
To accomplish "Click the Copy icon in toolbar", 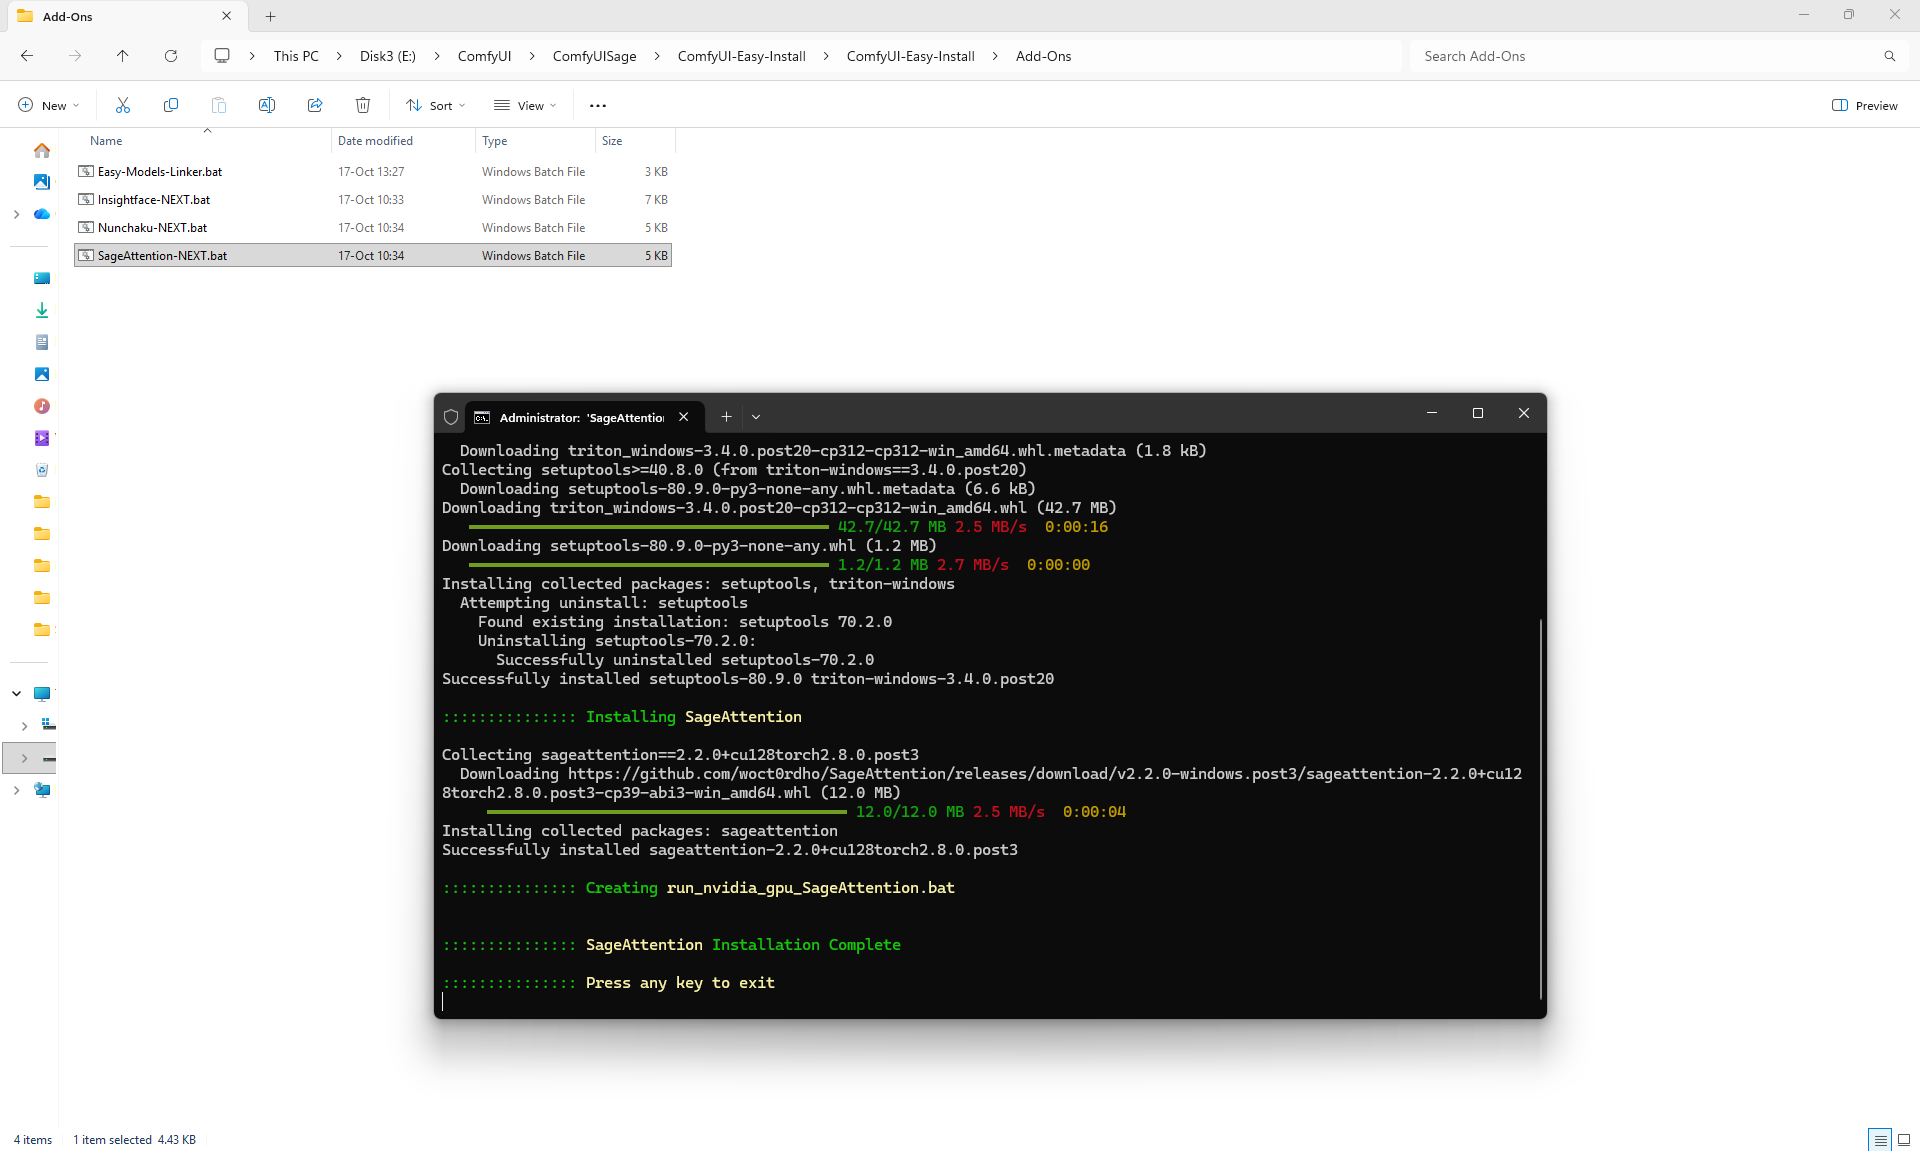I will tap(171, 105).
